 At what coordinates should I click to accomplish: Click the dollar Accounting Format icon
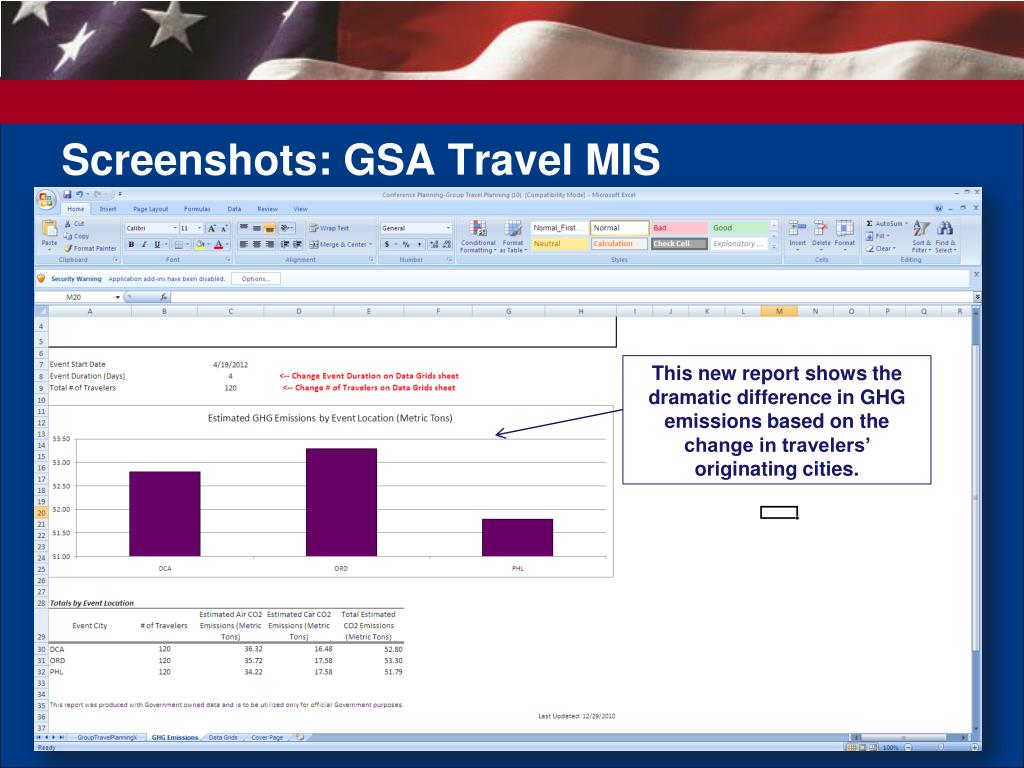[x=387, y=244]
